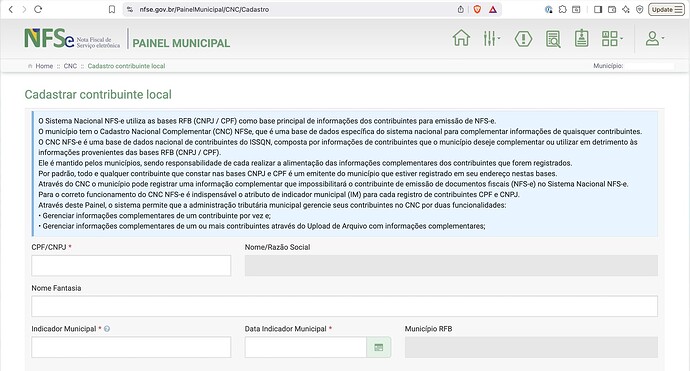Focus the Nome Fantasia input field
This screenshot has width=690, height=371.
point(345,306)
